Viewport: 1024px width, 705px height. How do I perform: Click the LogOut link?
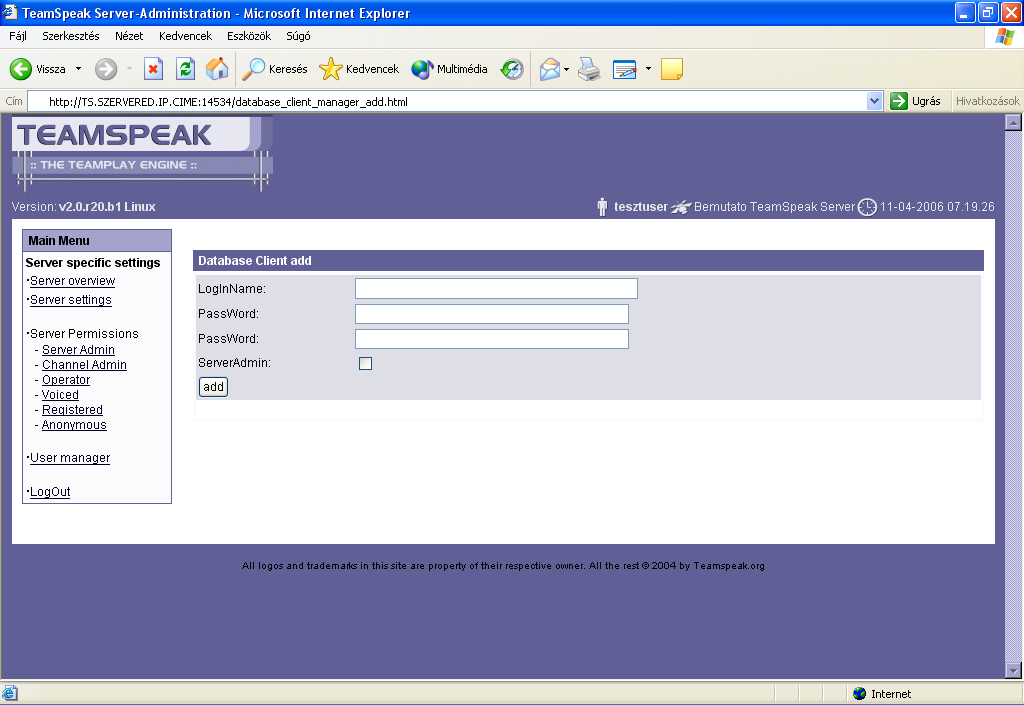pos(50,492)
